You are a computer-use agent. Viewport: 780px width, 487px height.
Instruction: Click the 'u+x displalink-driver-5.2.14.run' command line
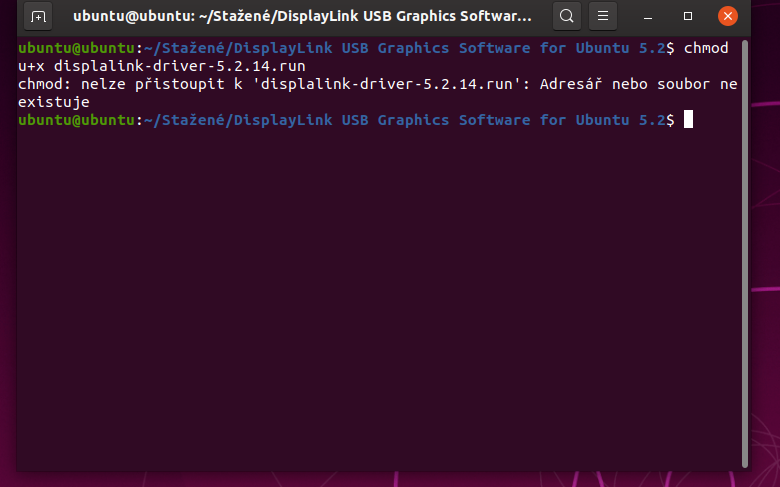click(x=162, y=66)
